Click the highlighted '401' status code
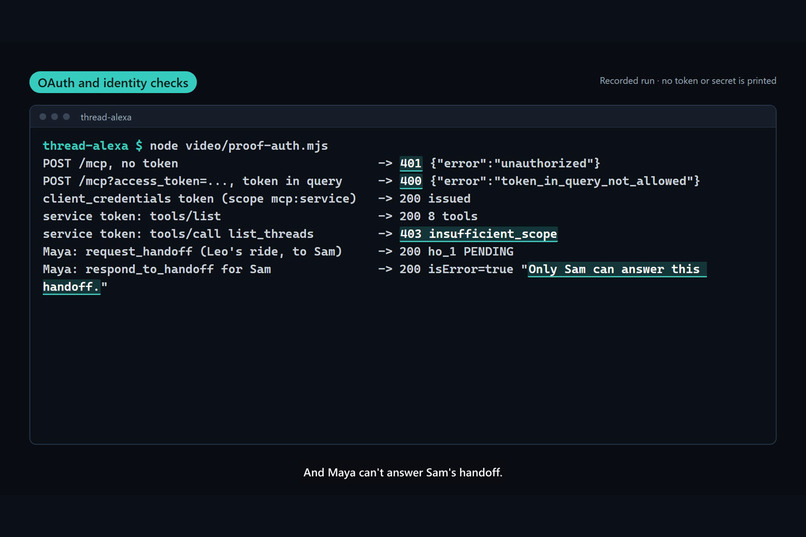806x537 pixels. [411, 163]
